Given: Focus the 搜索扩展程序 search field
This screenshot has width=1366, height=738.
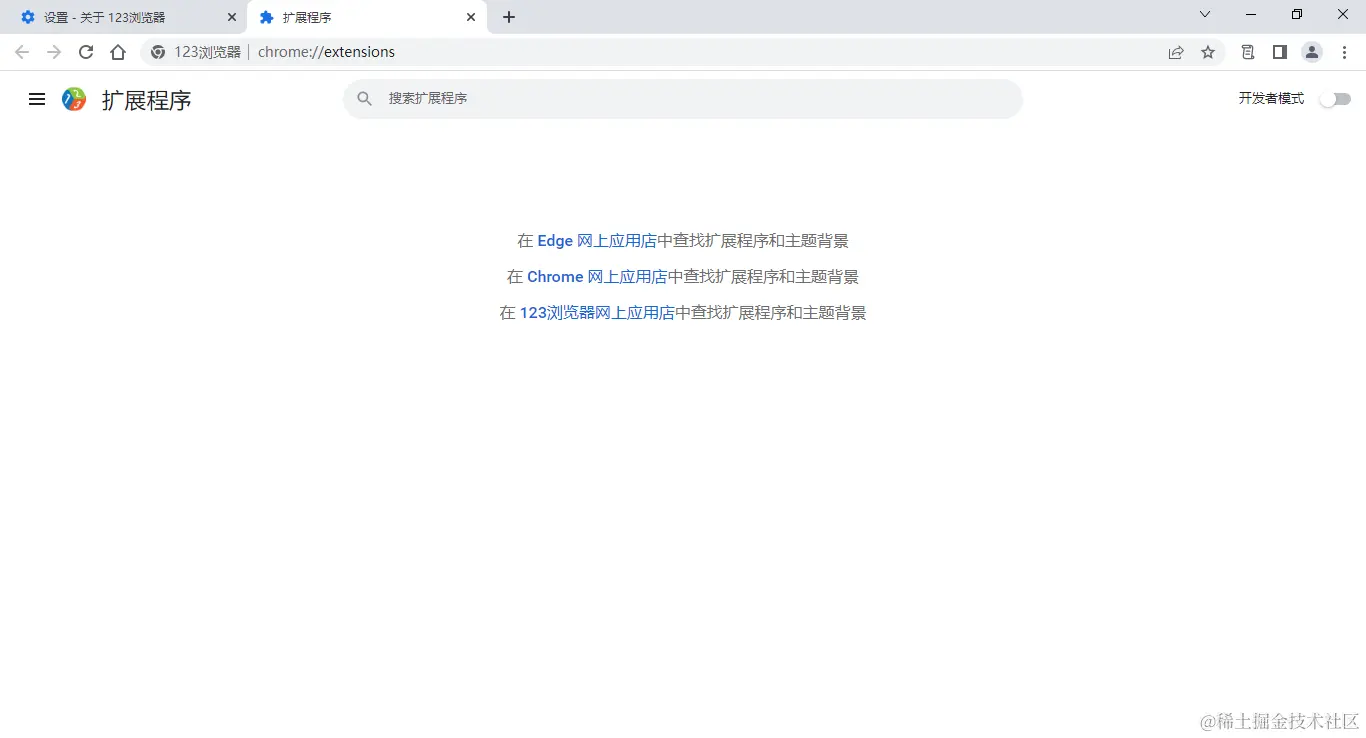Looking at the screenshot, I should [683, 99].
